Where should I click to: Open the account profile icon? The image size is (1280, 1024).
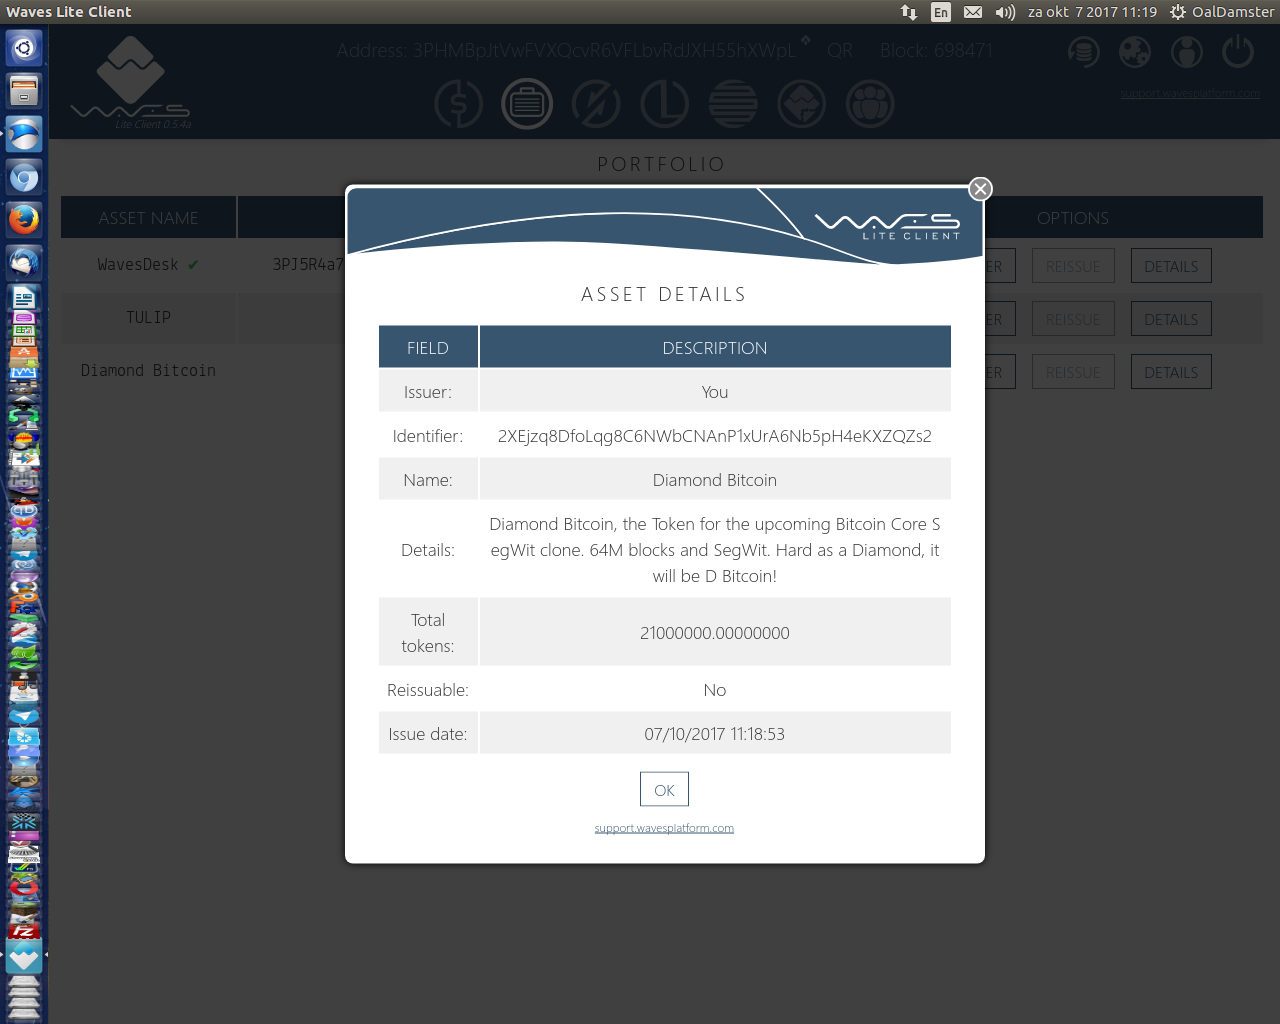click(1187, 52)
